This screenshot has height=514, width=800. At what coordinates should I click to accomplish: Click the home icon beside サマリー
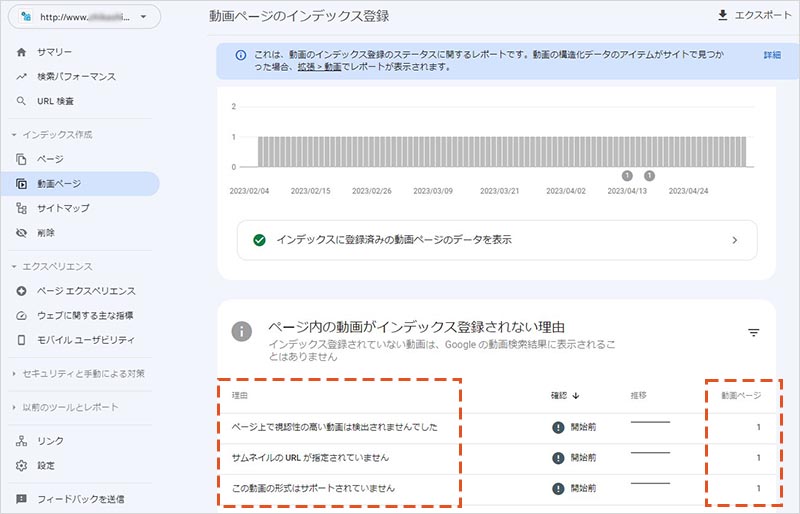(x=22, y=52)
